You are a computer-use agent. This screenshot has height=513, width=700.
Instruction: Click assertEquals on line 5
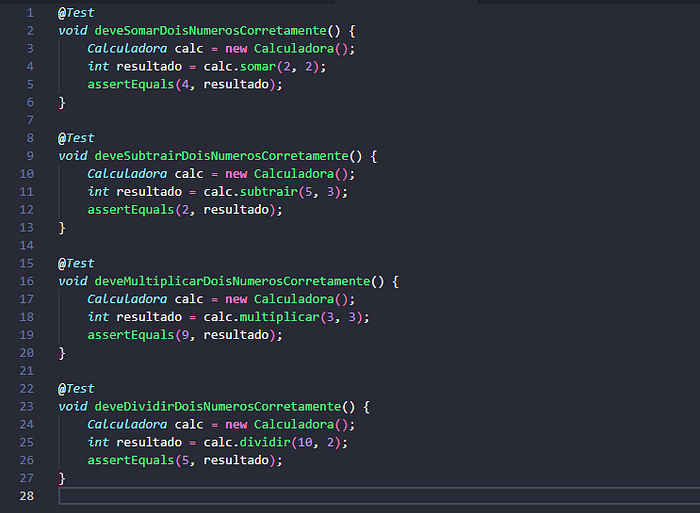coord(130,84)
